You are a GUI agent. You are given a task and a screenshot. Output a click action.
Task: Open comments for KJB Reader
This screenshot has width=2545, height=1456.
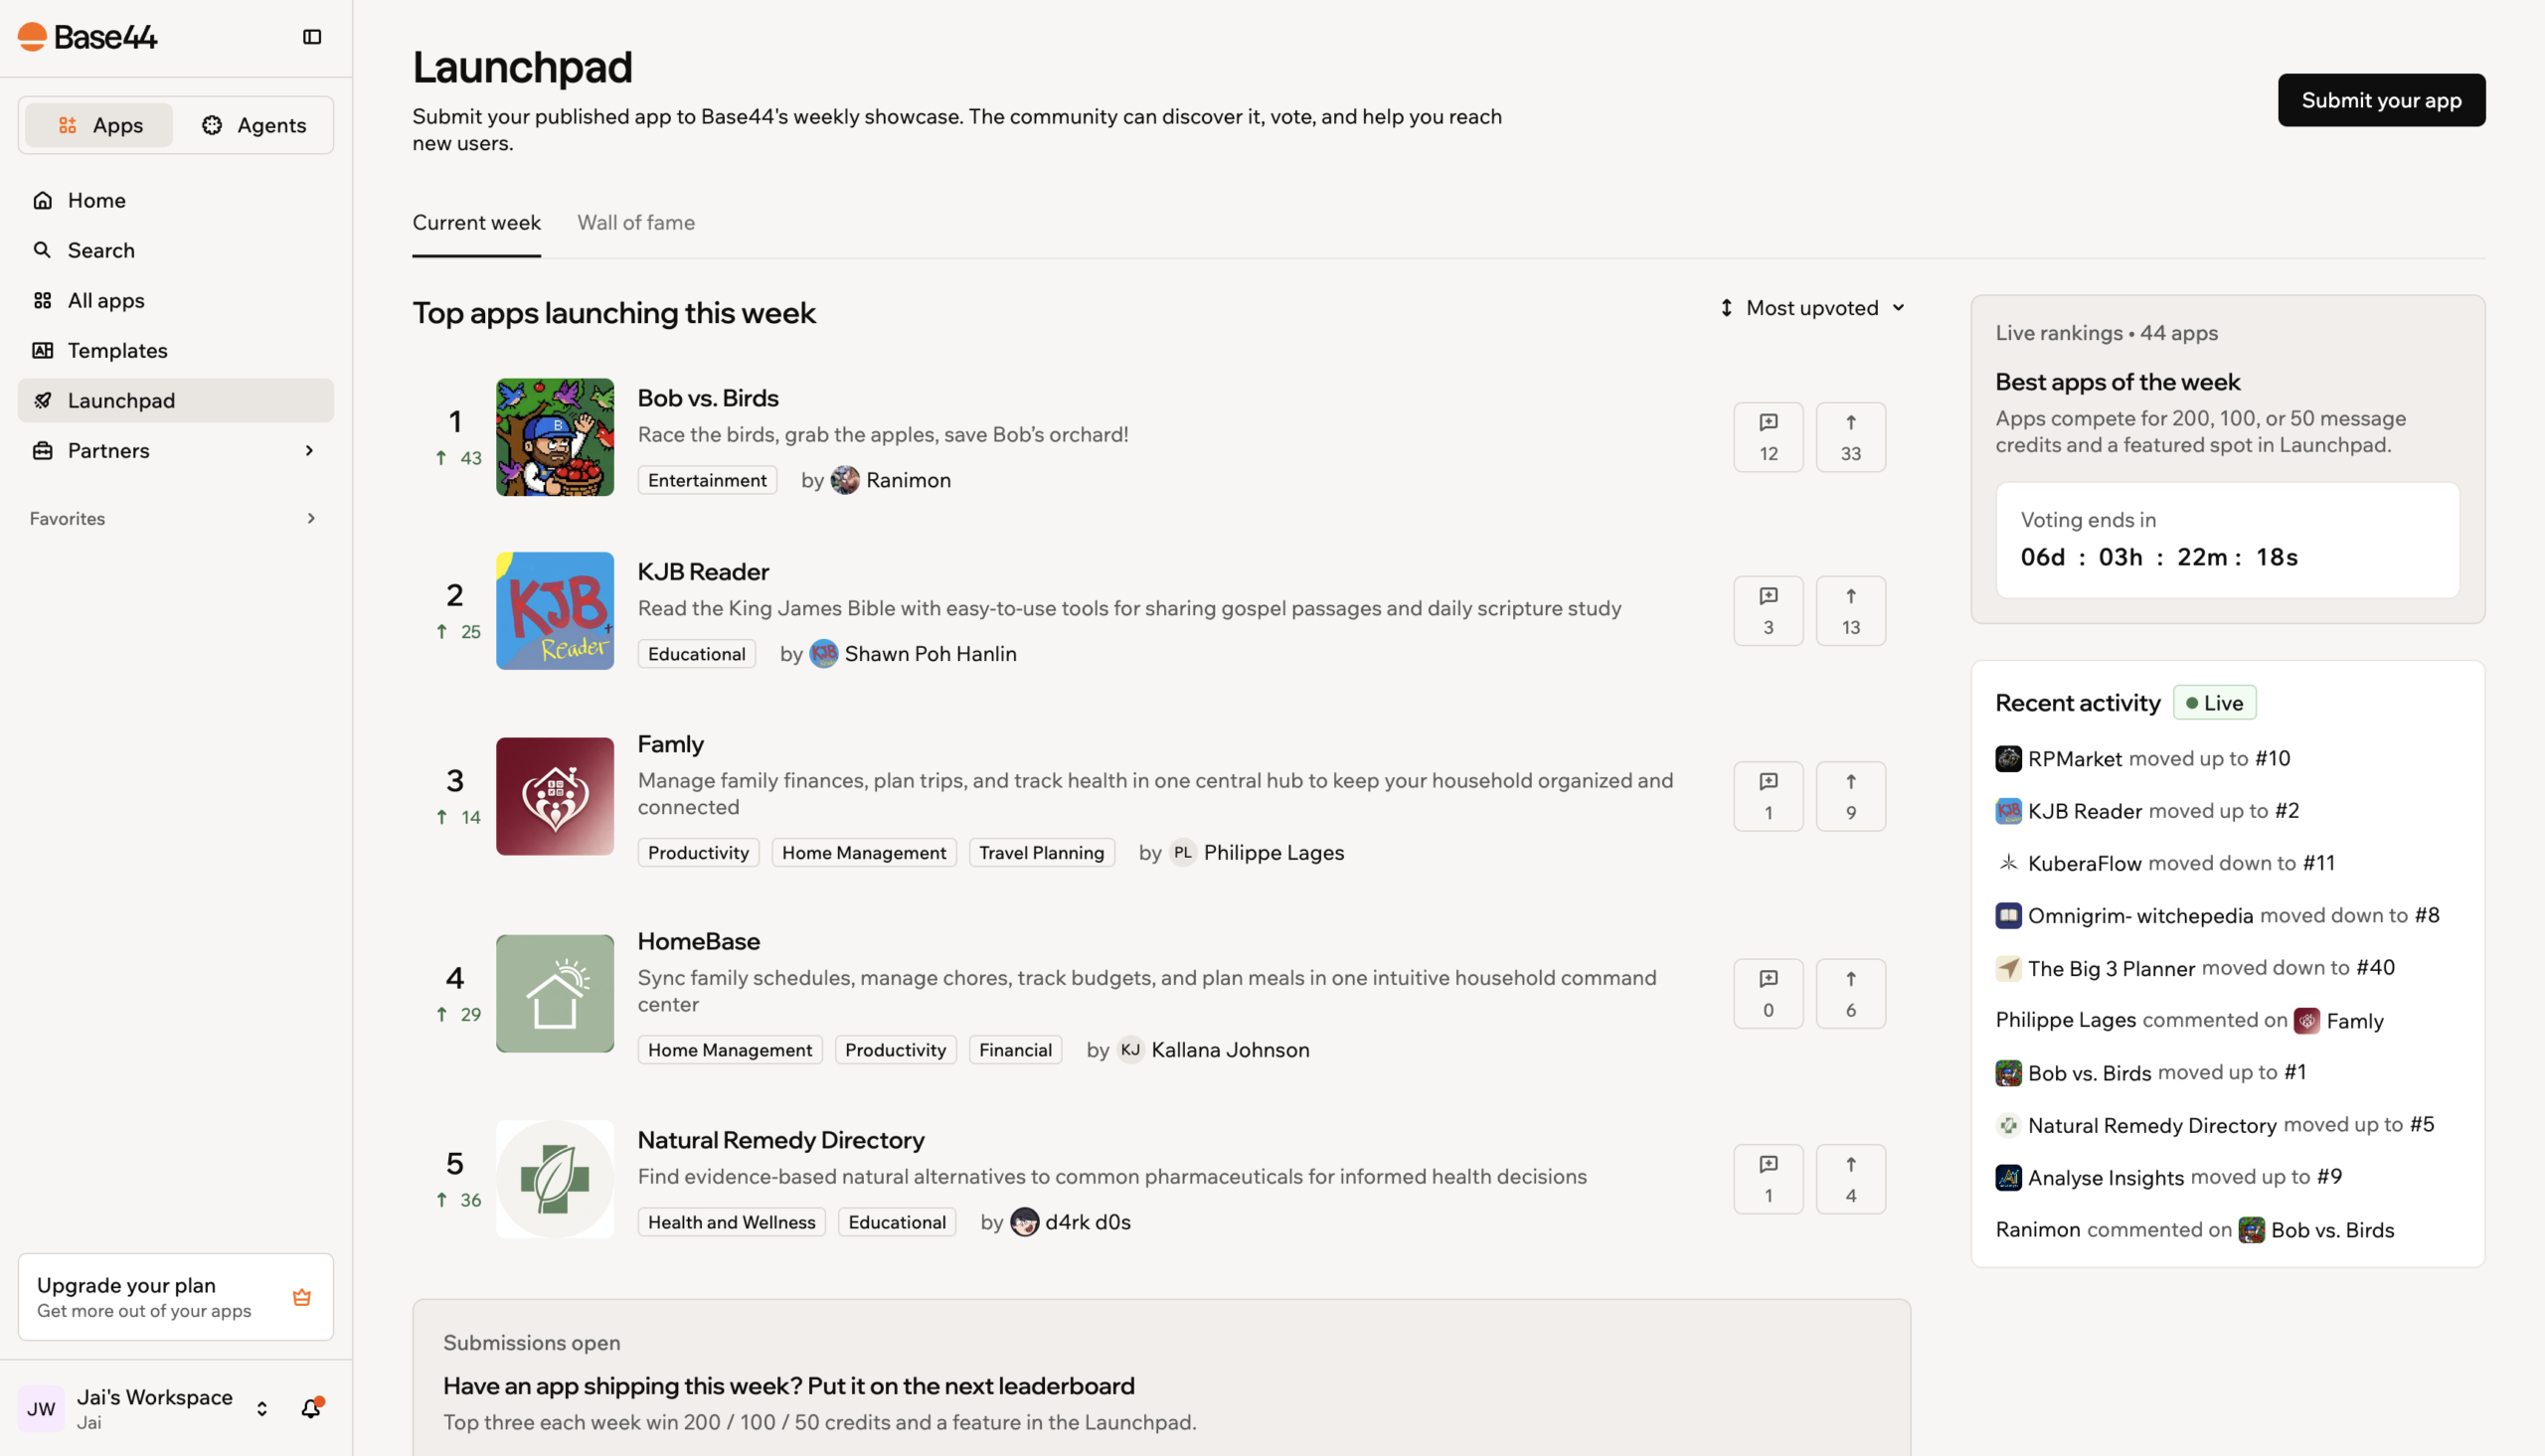point(1768,611)
